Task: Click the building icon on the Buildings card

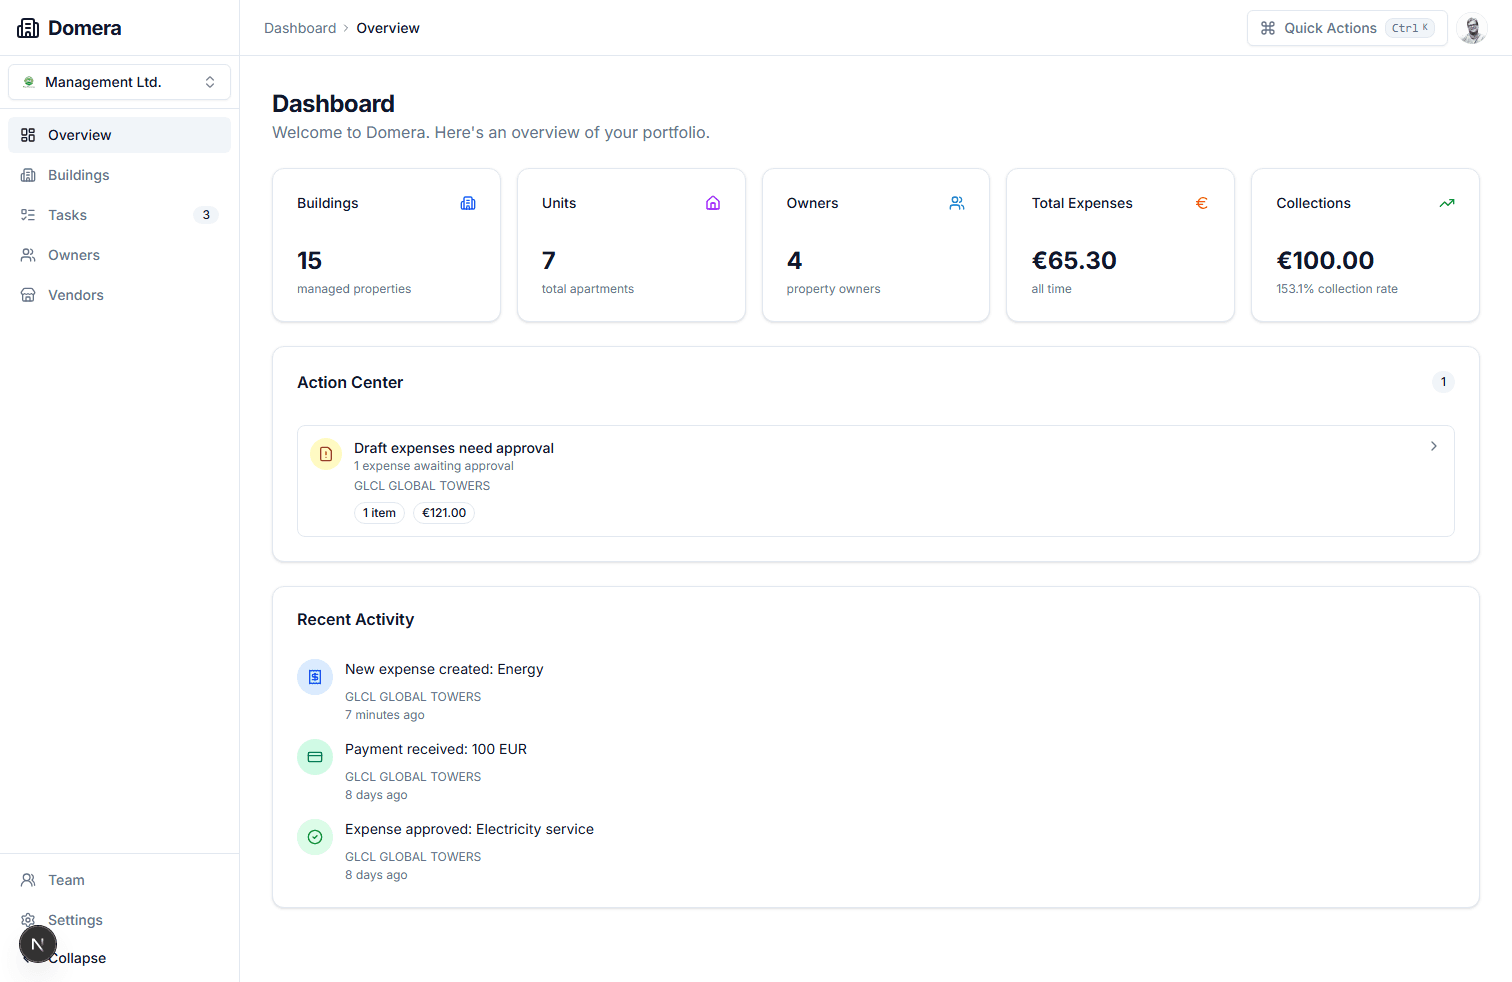Action: [468, 202]
